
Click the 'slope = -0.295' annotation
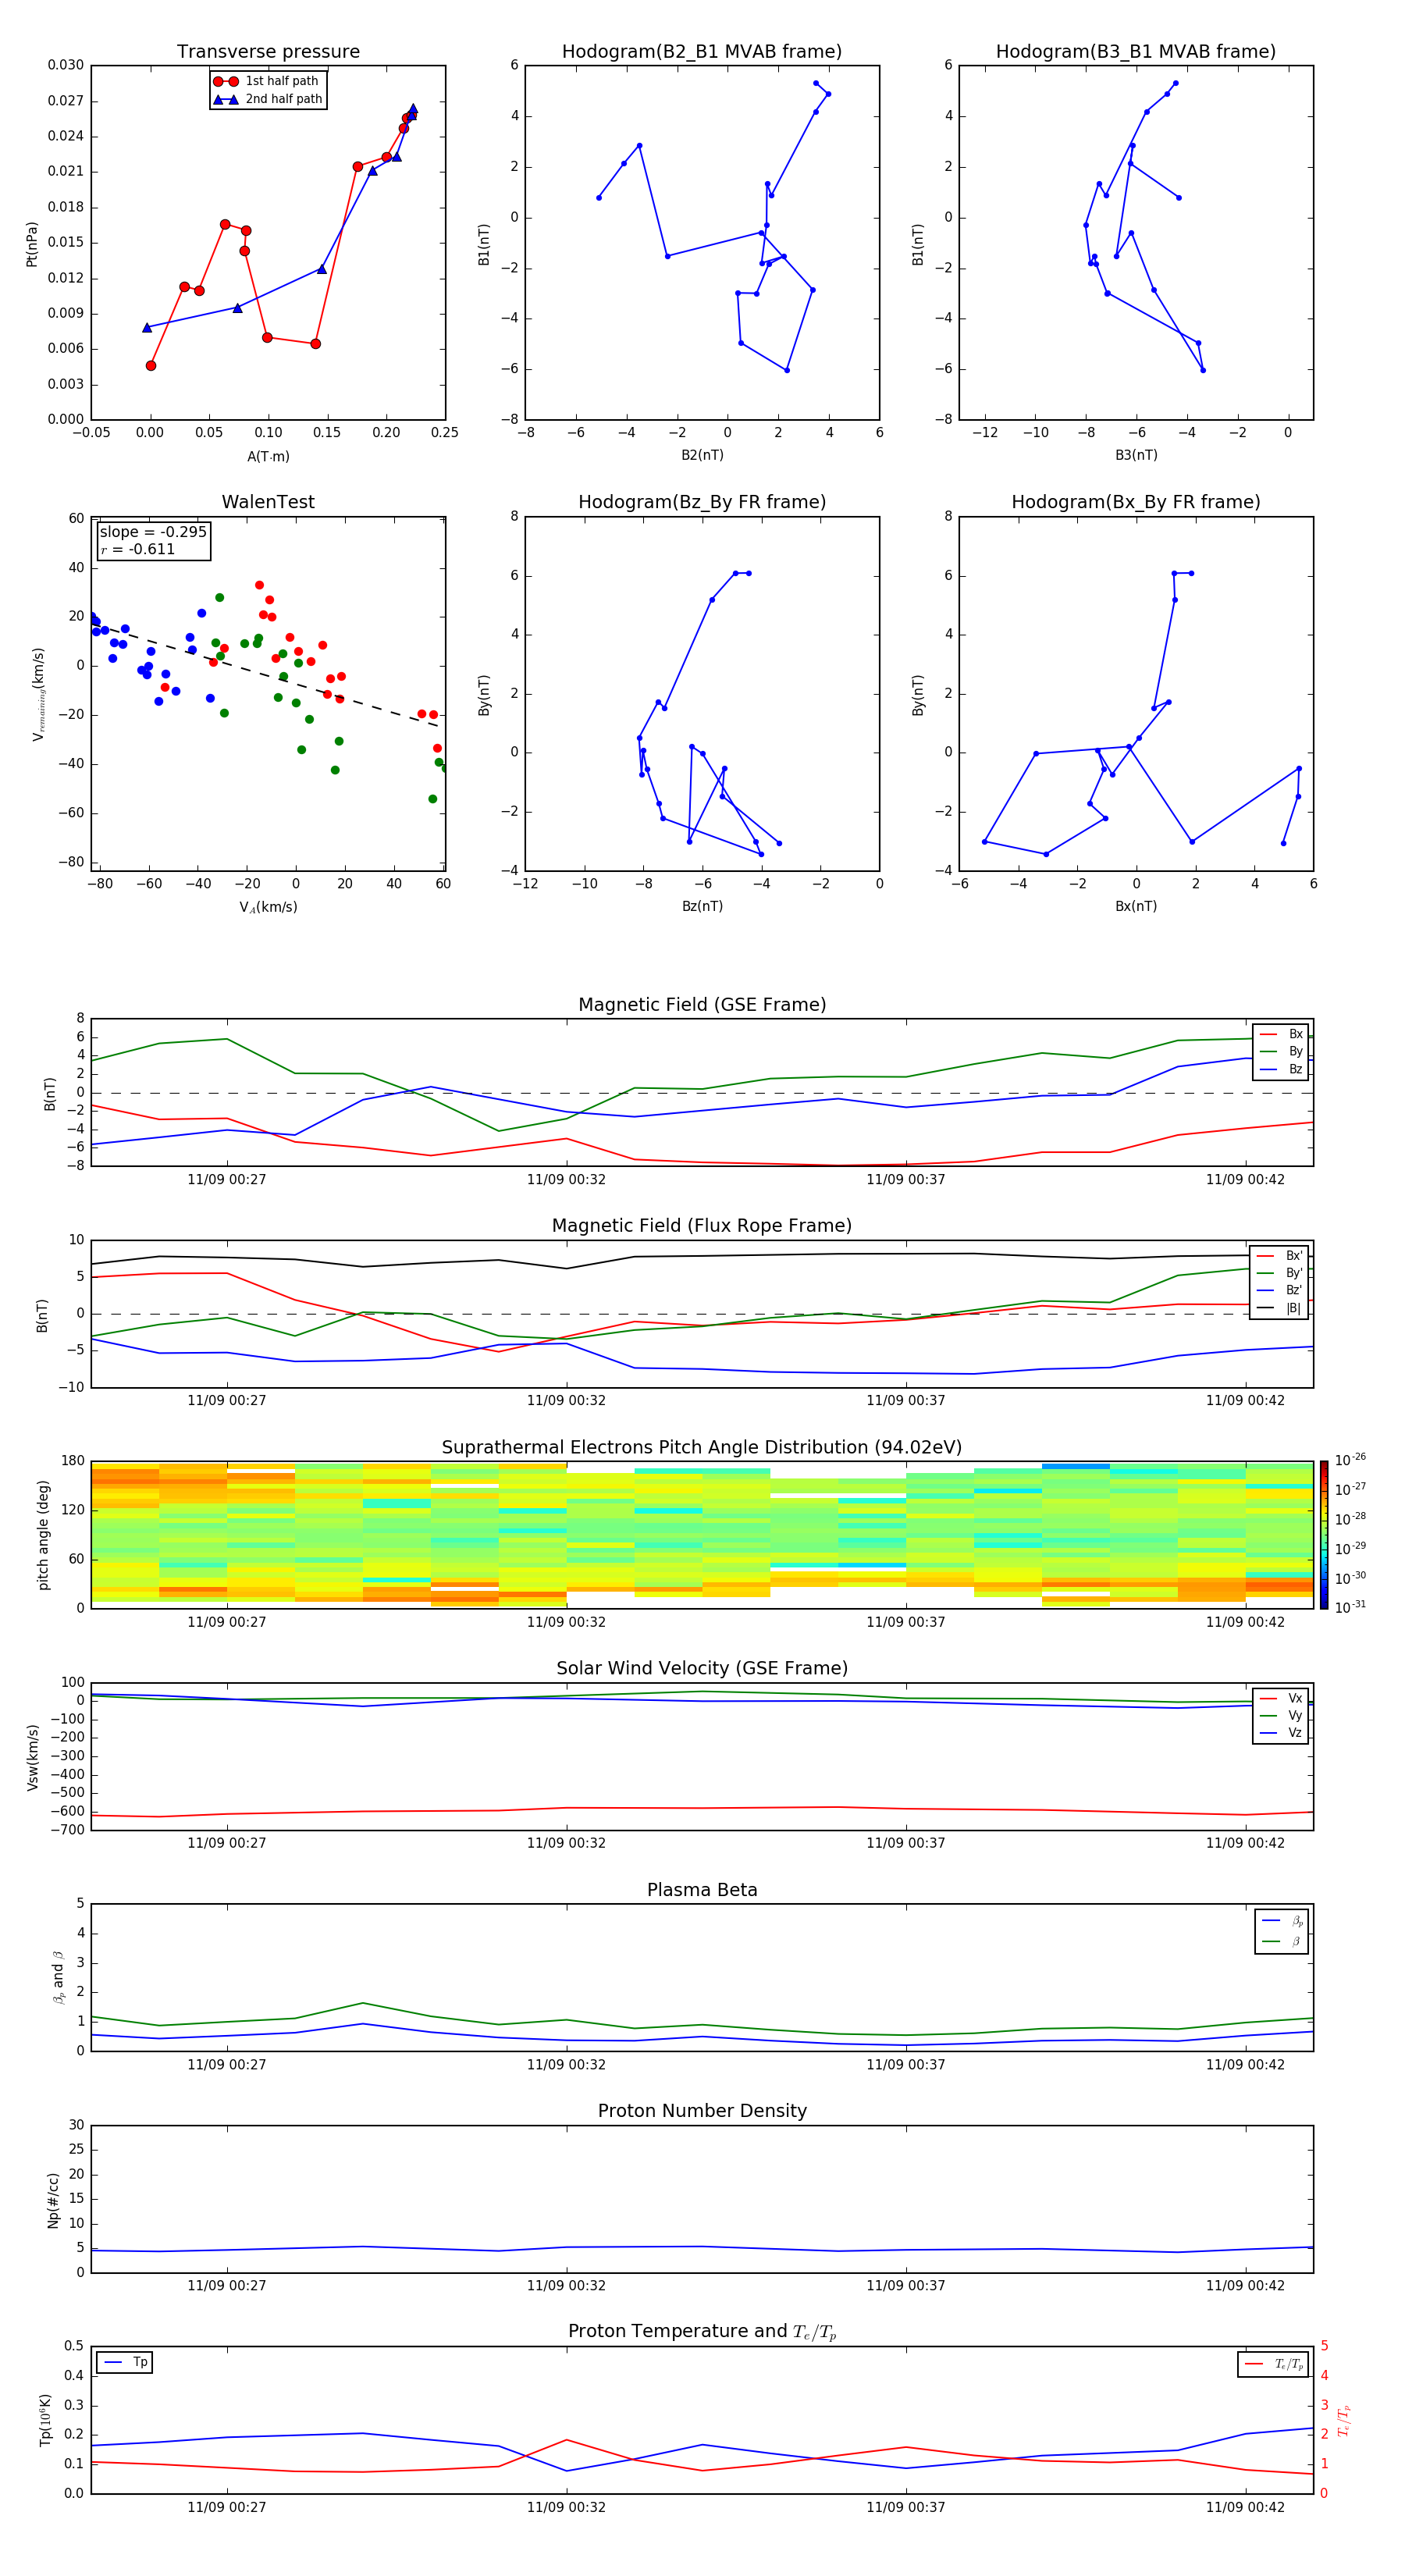click(153, 532)
